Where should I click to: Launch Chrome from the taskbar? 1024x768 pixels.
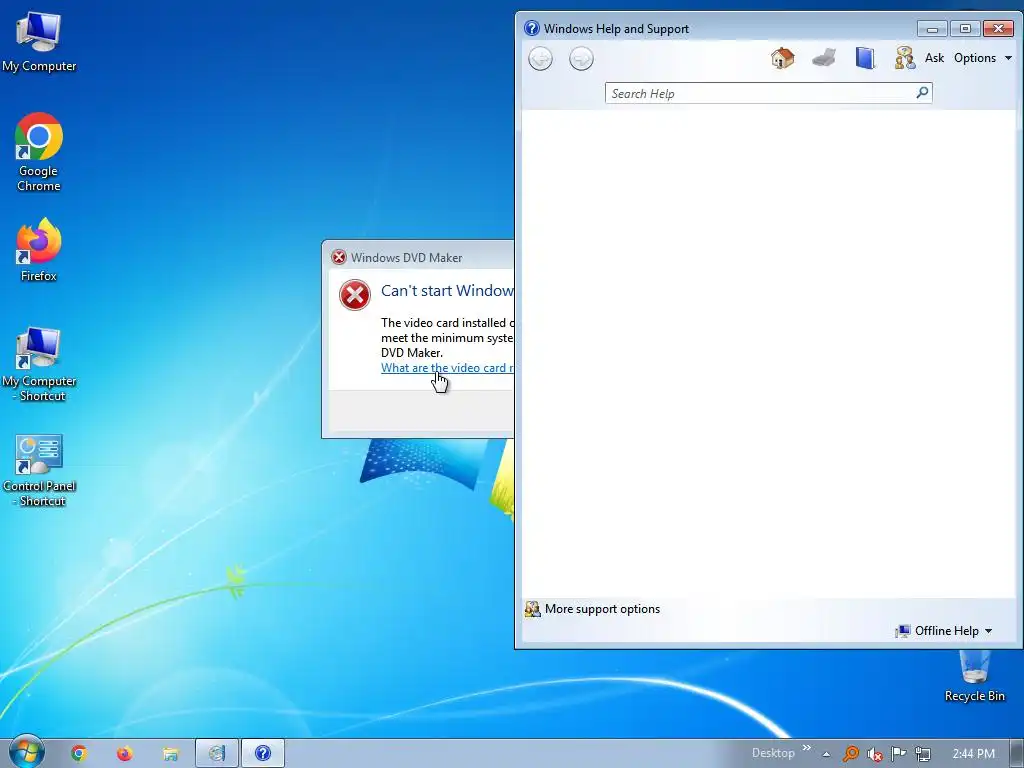(79, 754)
